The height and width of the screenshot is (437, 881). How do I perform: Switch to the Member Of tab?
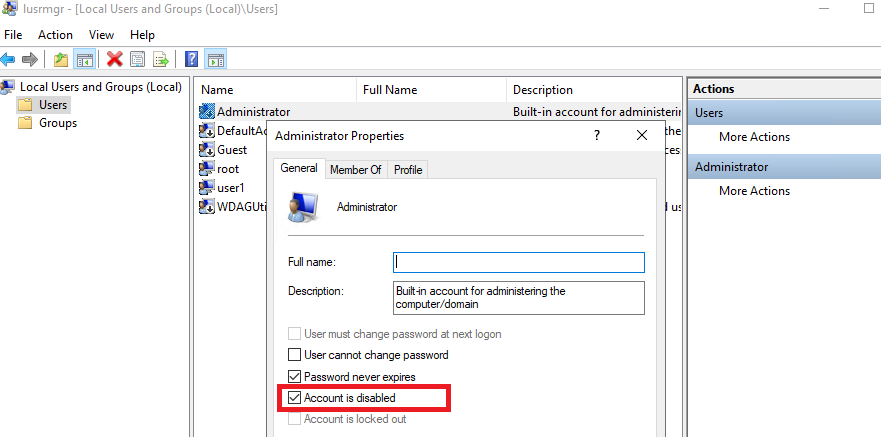[x=356, y=170]
